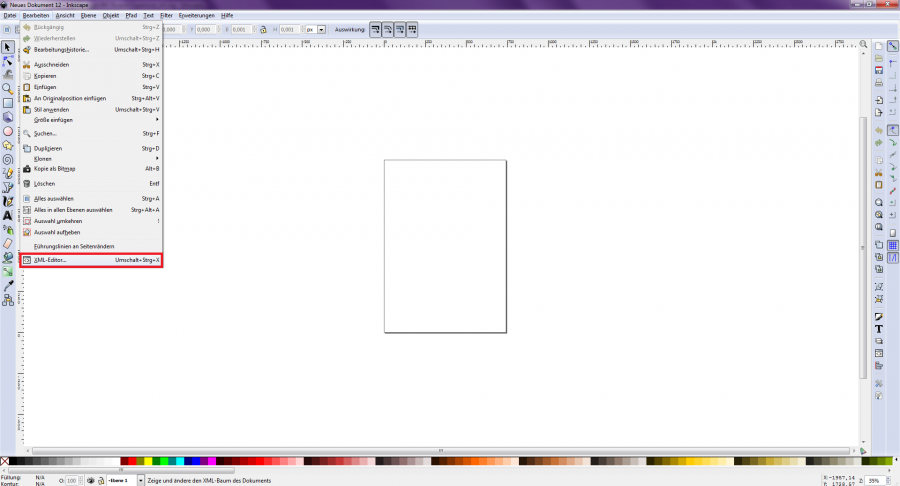Image resolution: width=900 pixels, height=486 pixels.
Task: Select the Text tool in toolbox
Action: click(7, 215)
